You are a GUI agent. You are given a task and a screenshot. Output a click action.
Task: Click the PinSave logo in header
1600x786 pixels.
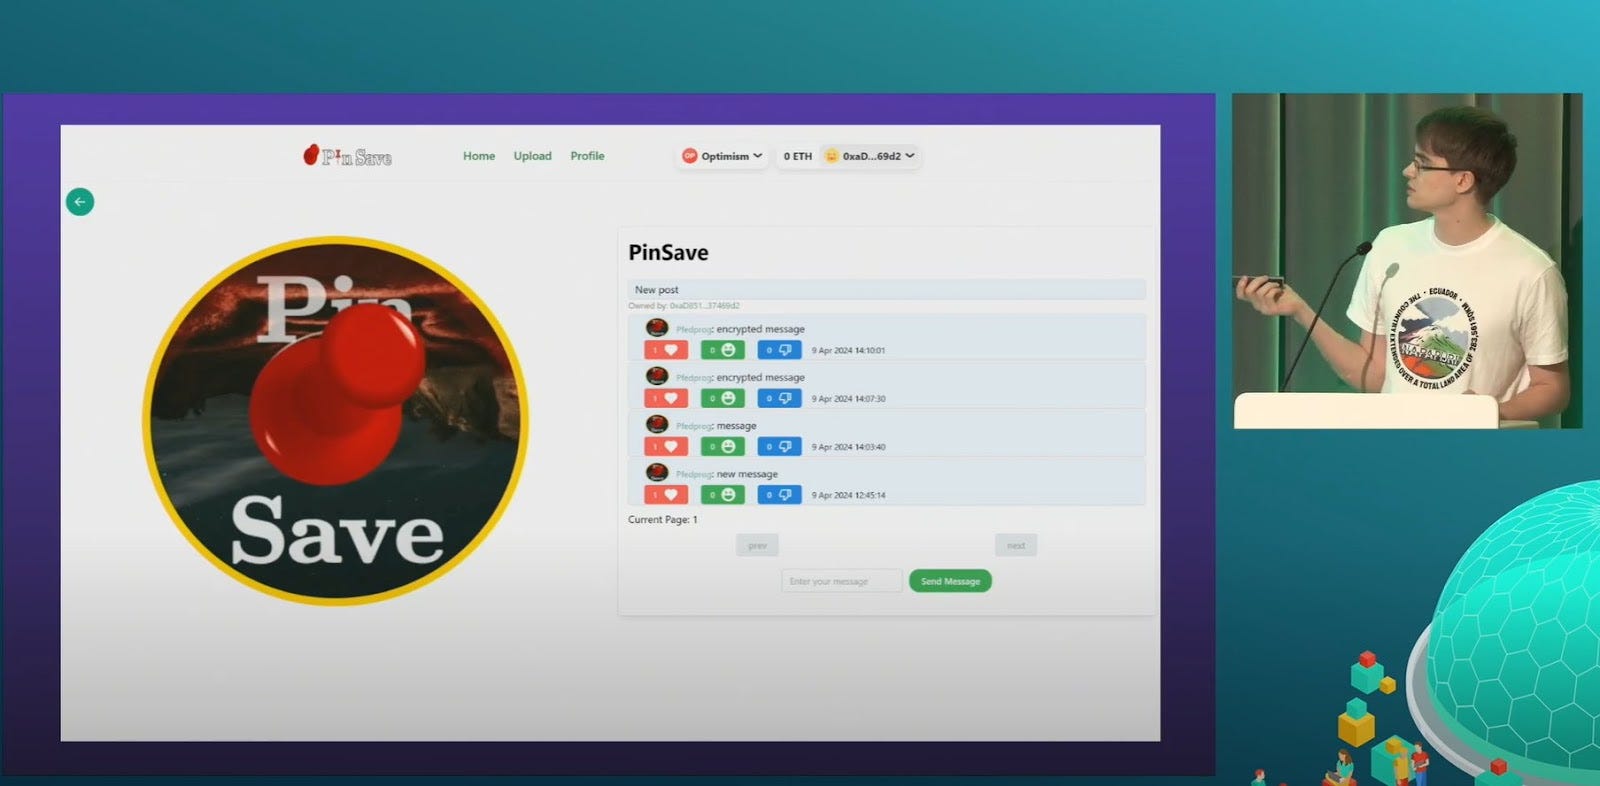click(x=348, y=156)
